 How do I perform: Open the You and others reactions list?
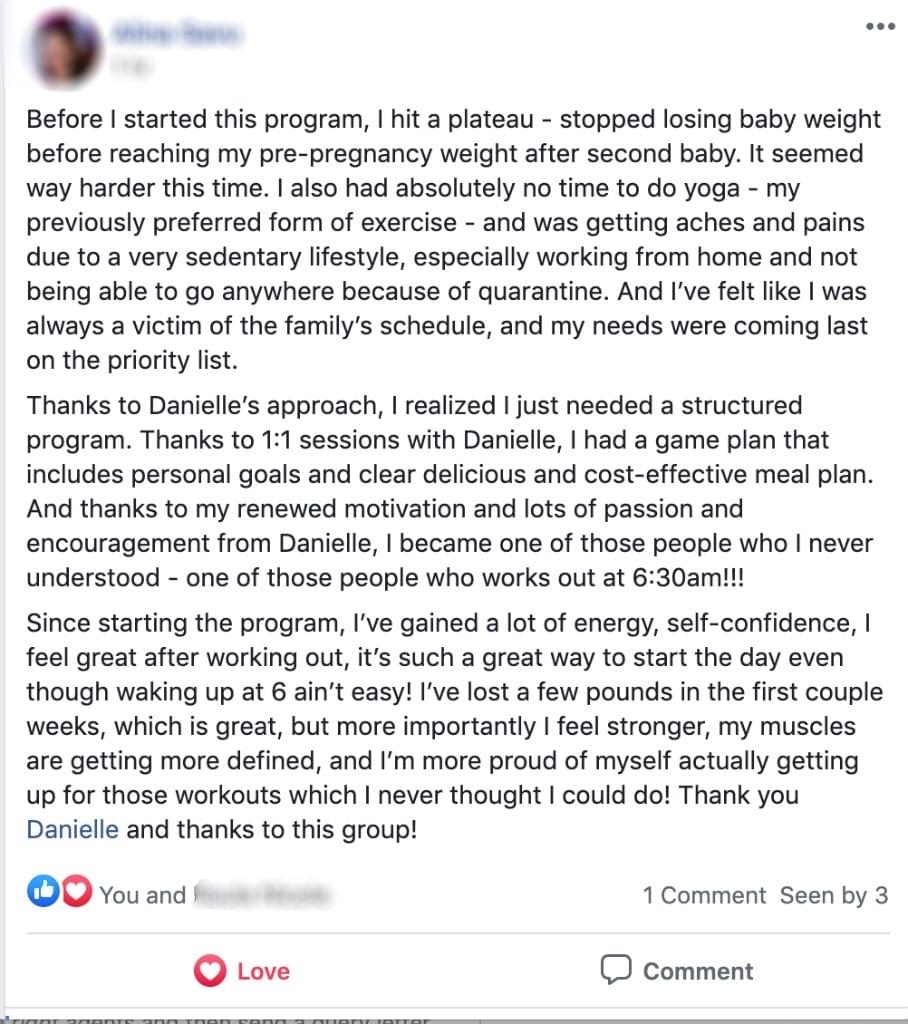(x=214, y=895)
